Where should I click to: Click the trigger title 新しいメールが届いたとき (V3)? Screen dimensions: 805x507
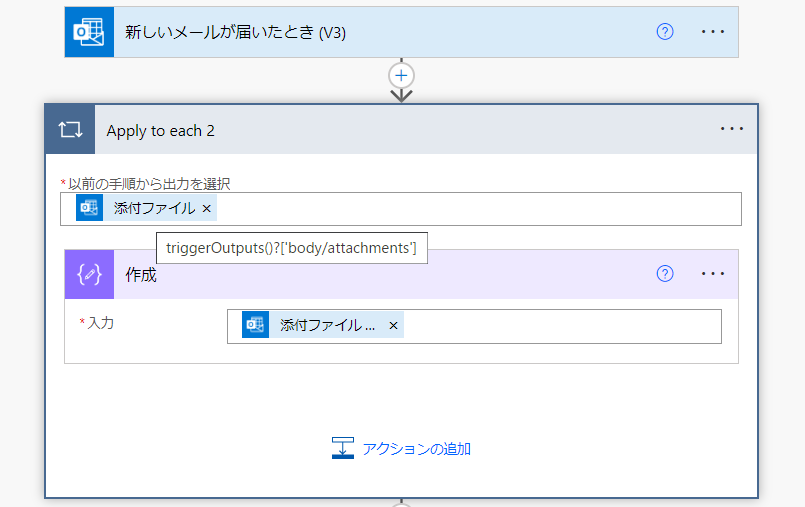[235, 32]
